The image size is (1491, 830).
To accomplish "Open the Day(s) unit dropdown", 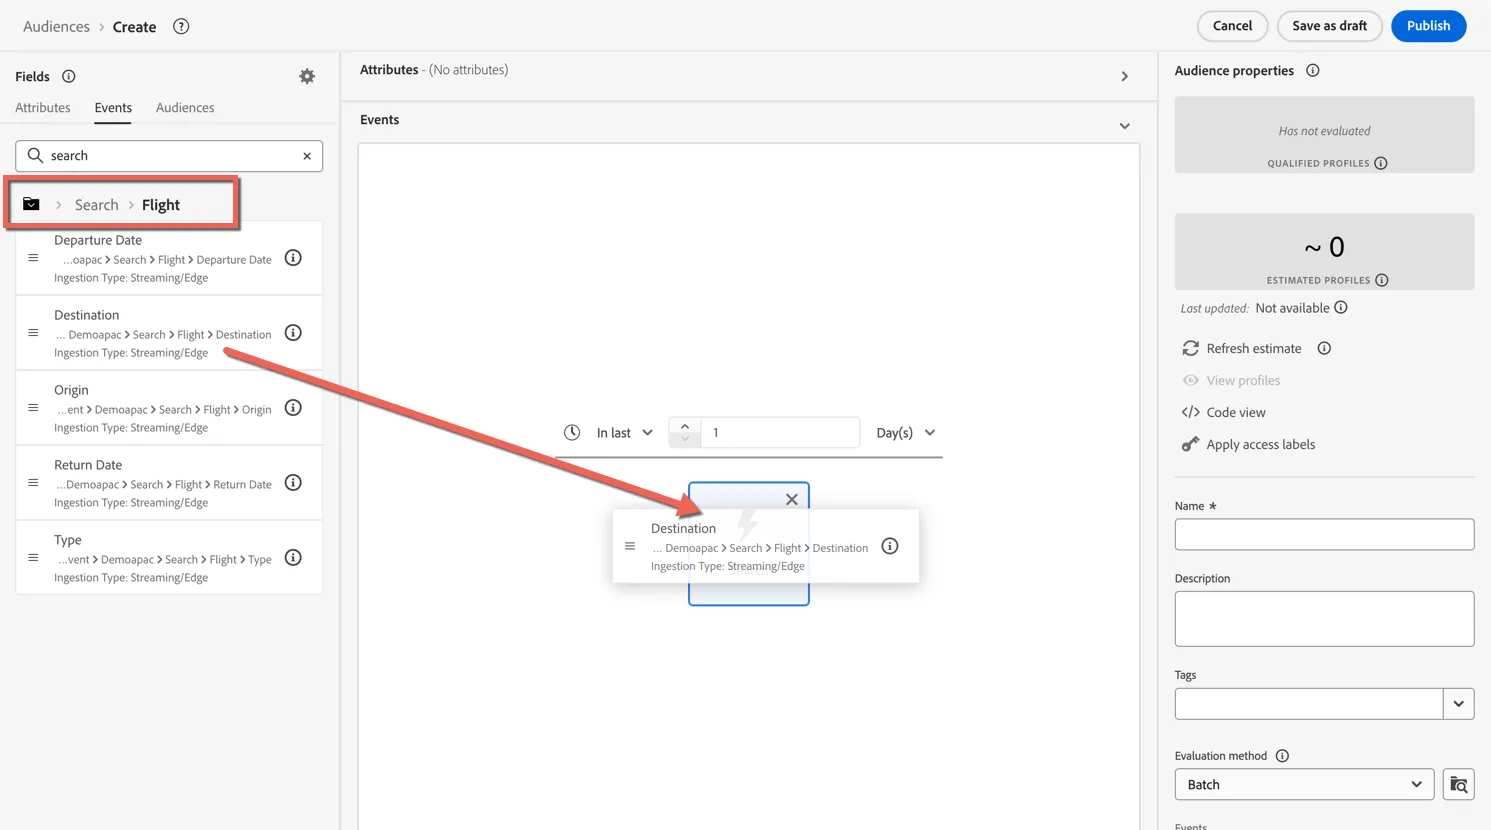I will click(x=906, y=433).
